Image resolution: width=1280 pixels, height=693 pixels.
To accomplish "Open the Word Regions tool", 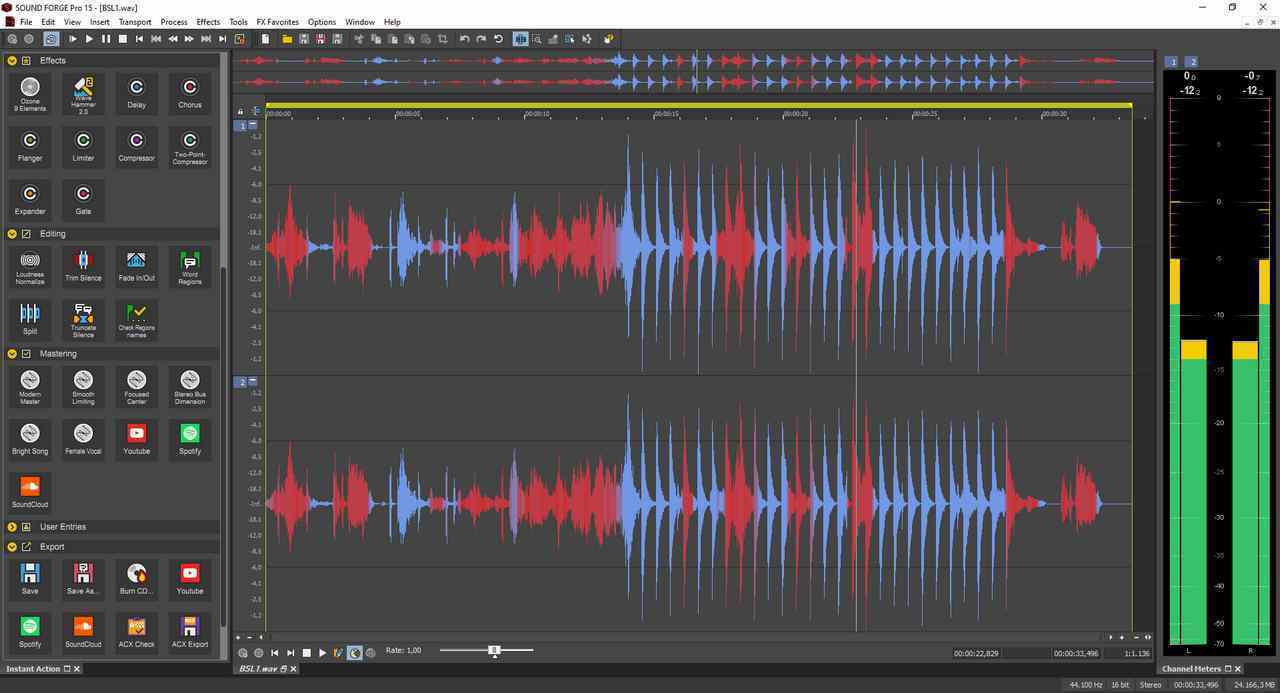I will click(189, 267).
